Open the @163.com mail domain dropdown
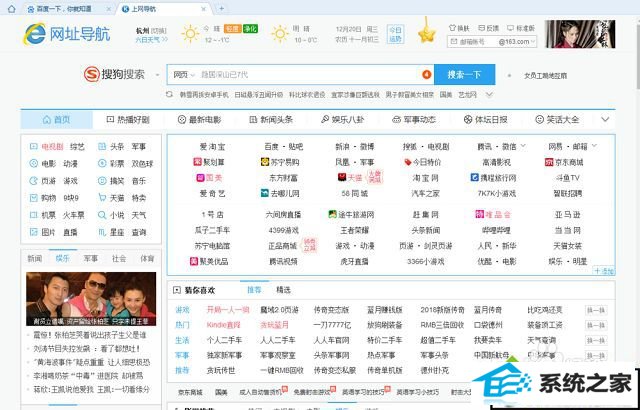This screenshot has width=640, height=410. point(533,41)
